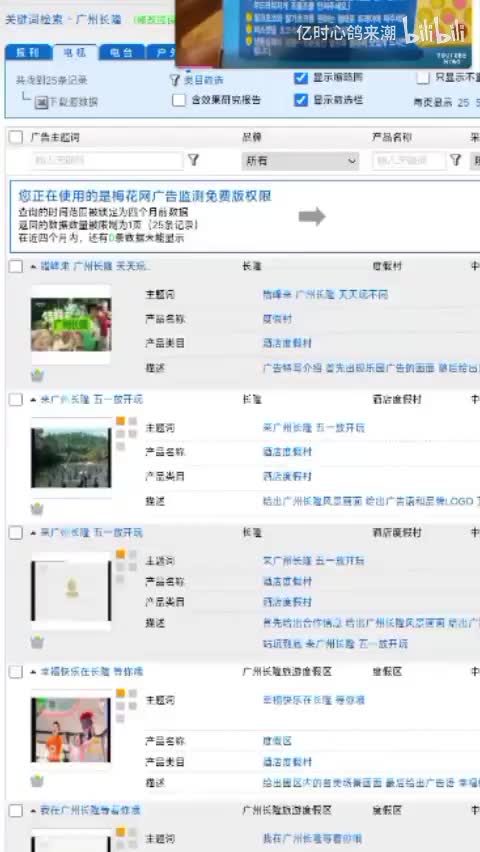Click the 下载原数据 download icon
The height and width of the screenshot is (852, 480).
point(41,102)
